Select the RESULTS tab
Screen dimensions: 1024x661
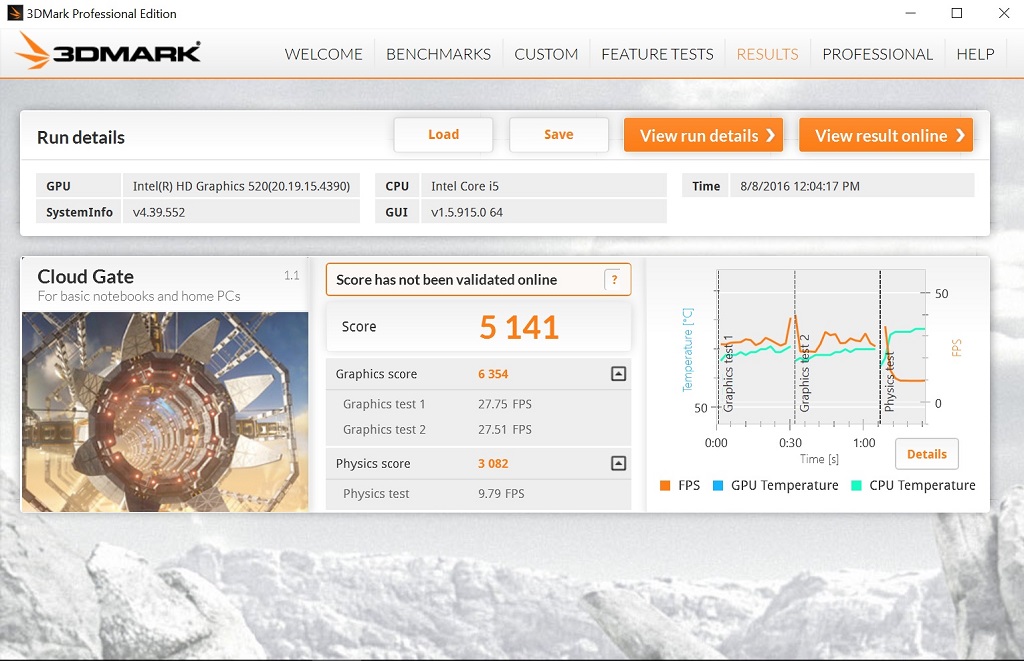[767, 54]
